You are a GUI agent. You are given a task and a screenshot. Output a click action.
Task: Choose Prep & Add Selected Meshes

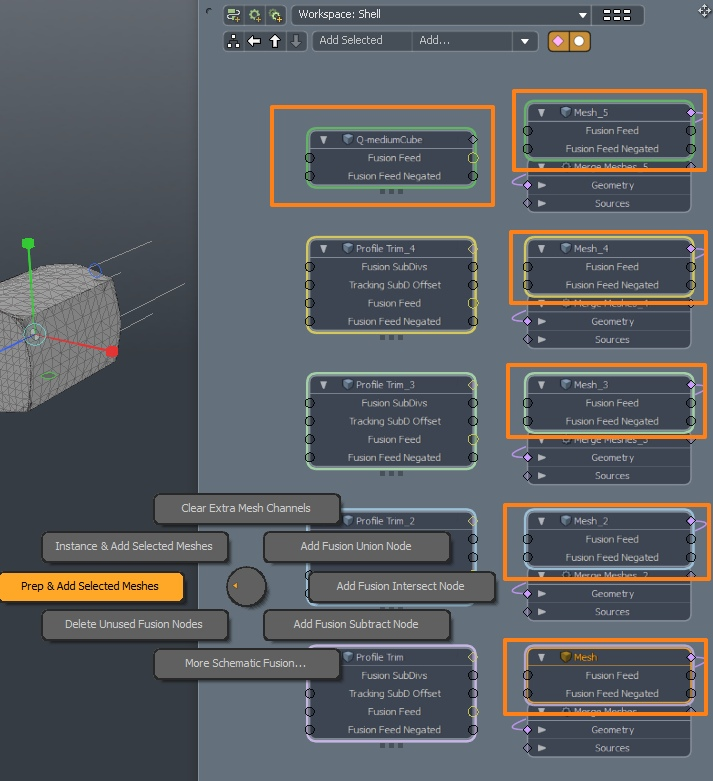90,587
